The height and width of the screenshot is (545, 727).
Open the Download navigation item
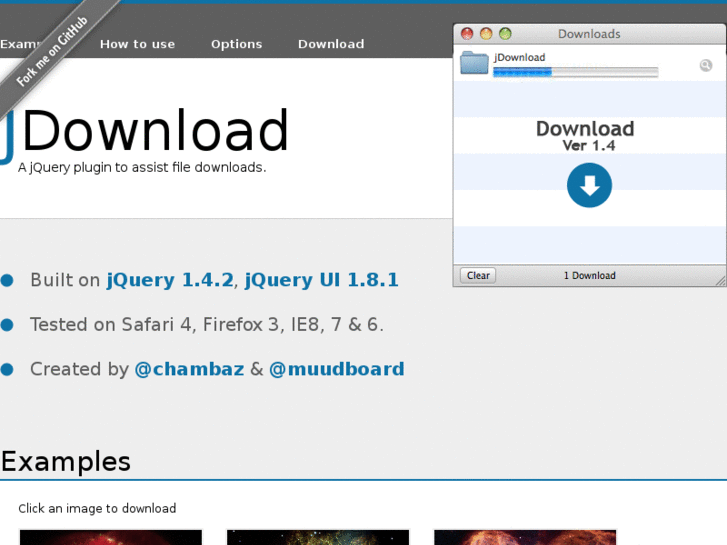pos(331,44)
